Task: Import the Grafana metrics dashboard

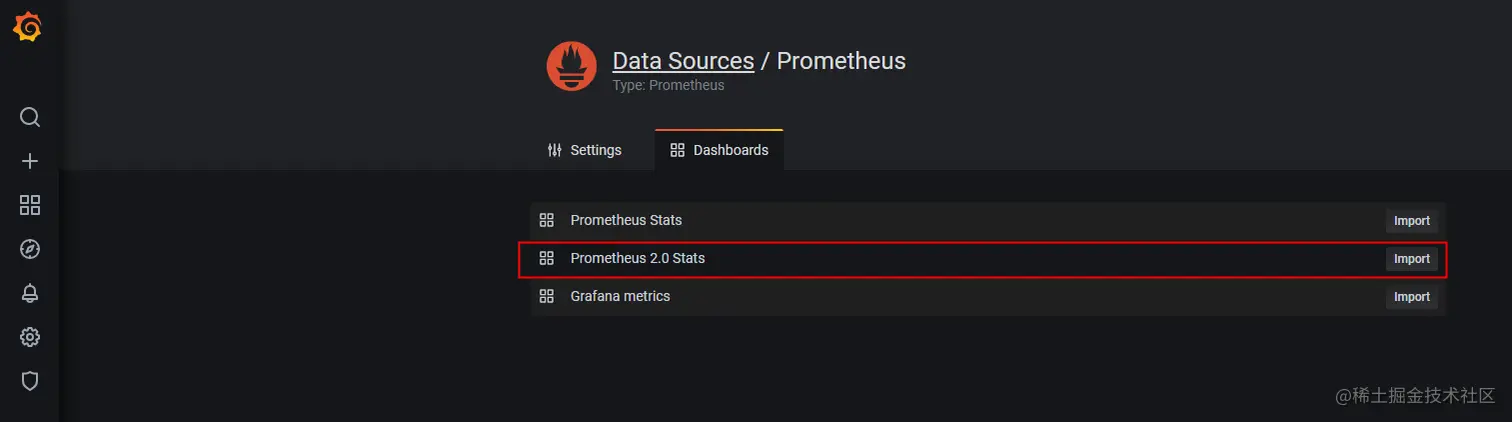Action: (1411, 297)
